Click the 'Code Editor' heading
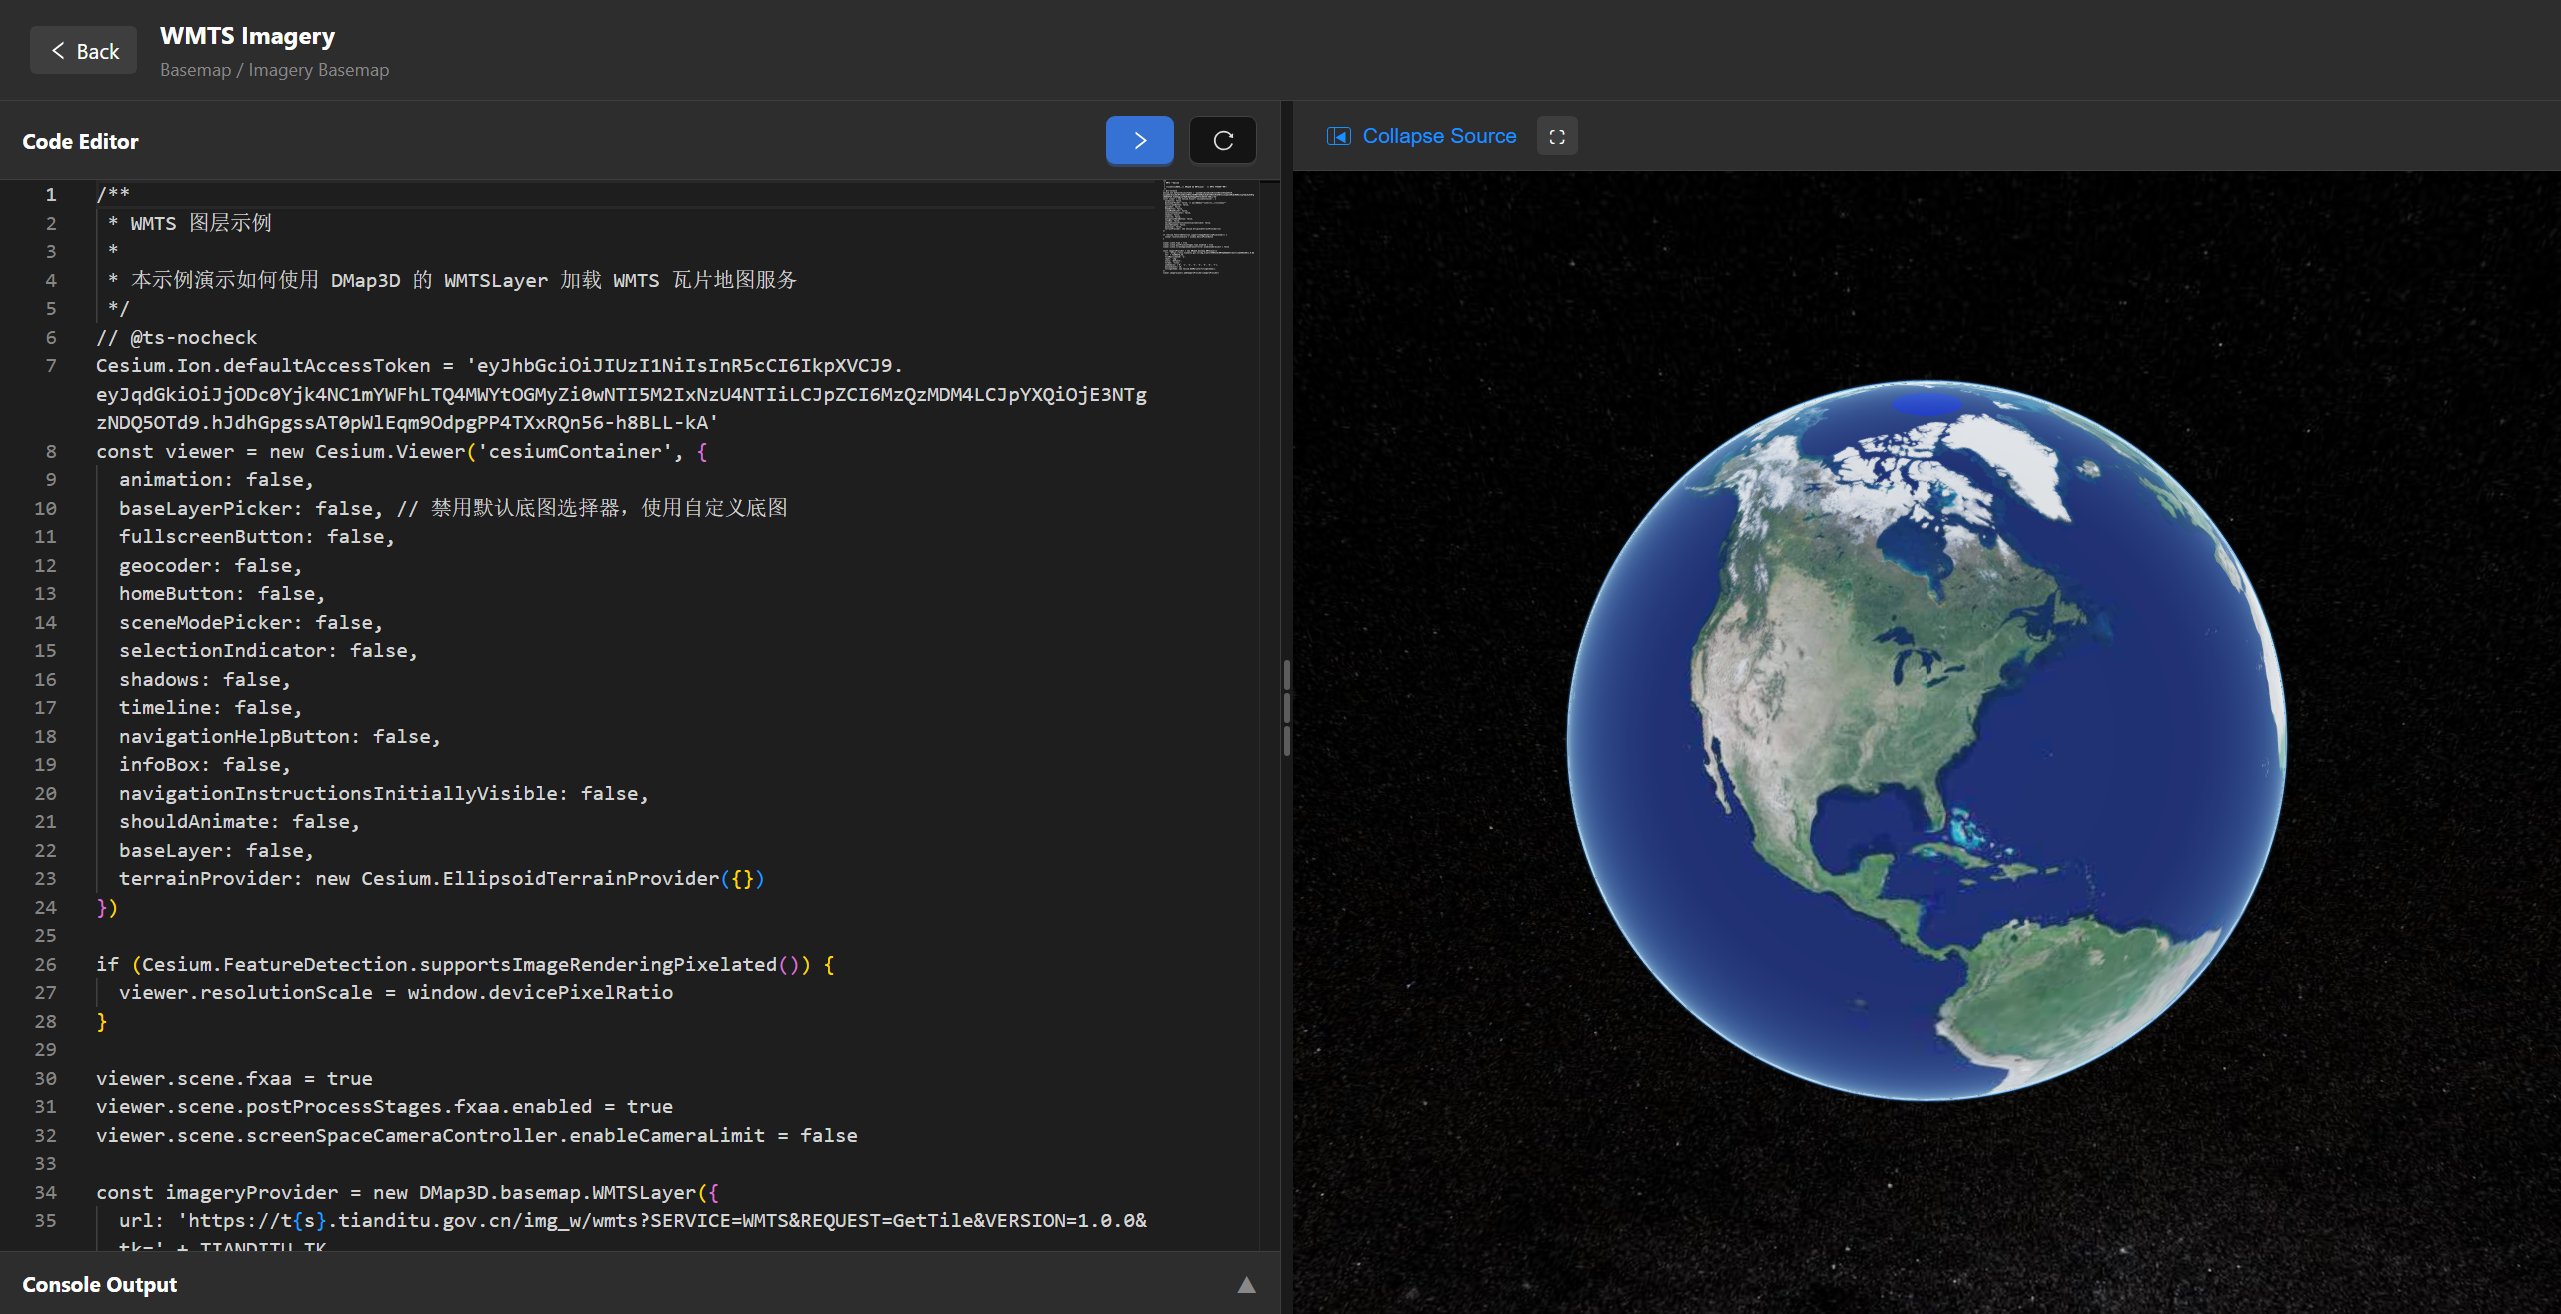The height and width of the screenshot is (1314, 2561). (x=80, y=141)
